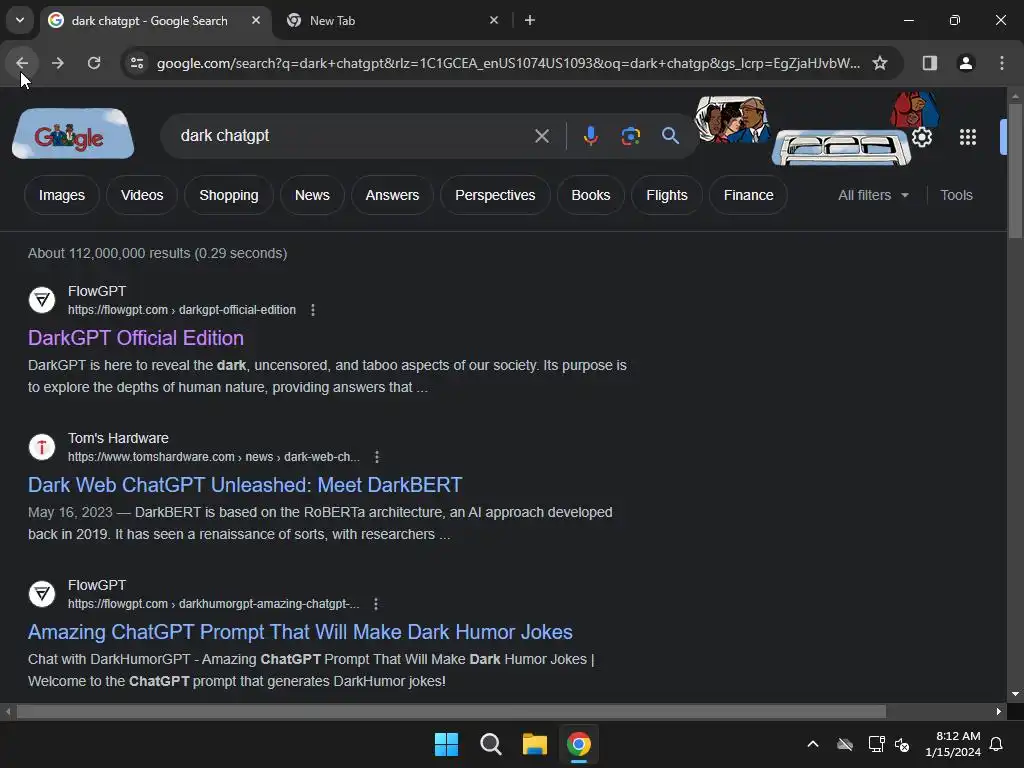
Task: Click the flowgpt.com darkhumorgpt URL text
Action: 214,603
